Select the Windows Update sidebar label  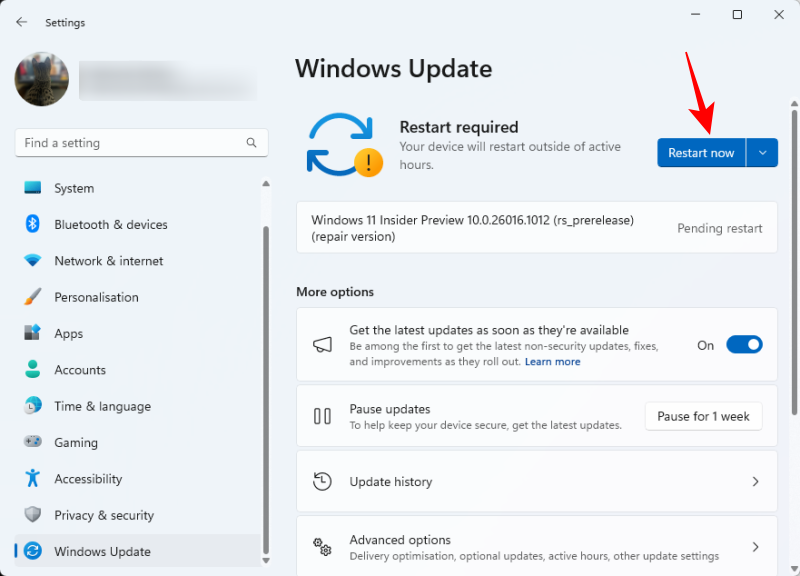pyautogui.click(x=103, y=552)
